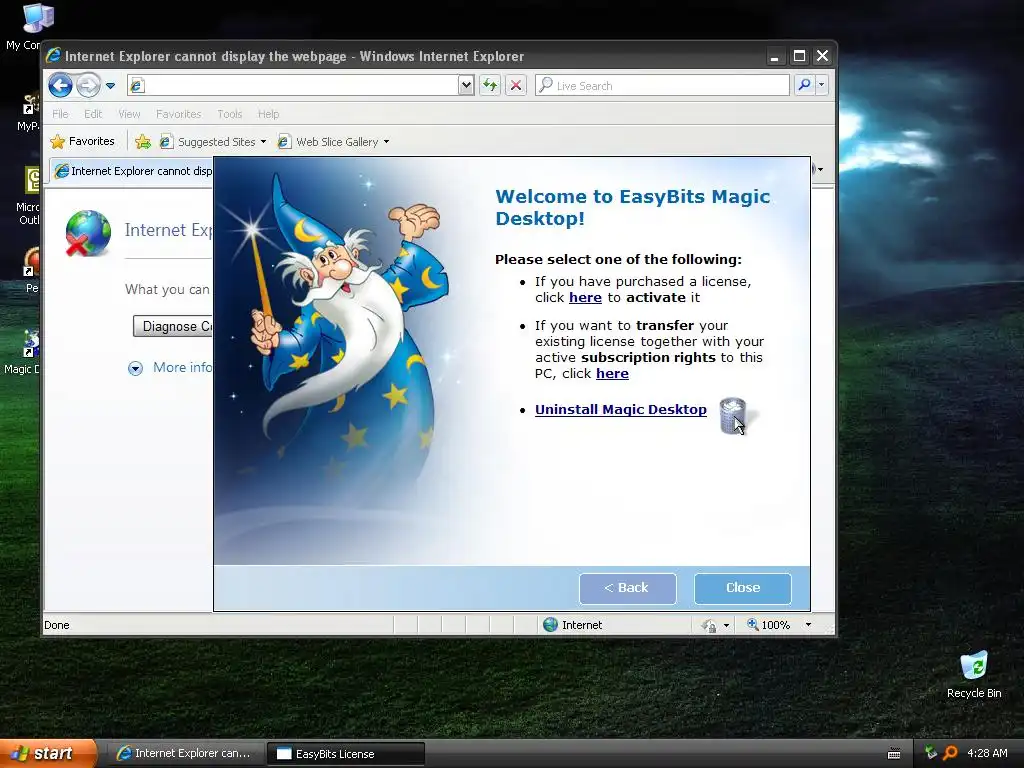
Task: Select the Magic Desktop shortcut icon
Action: click(x=25, y=352)
